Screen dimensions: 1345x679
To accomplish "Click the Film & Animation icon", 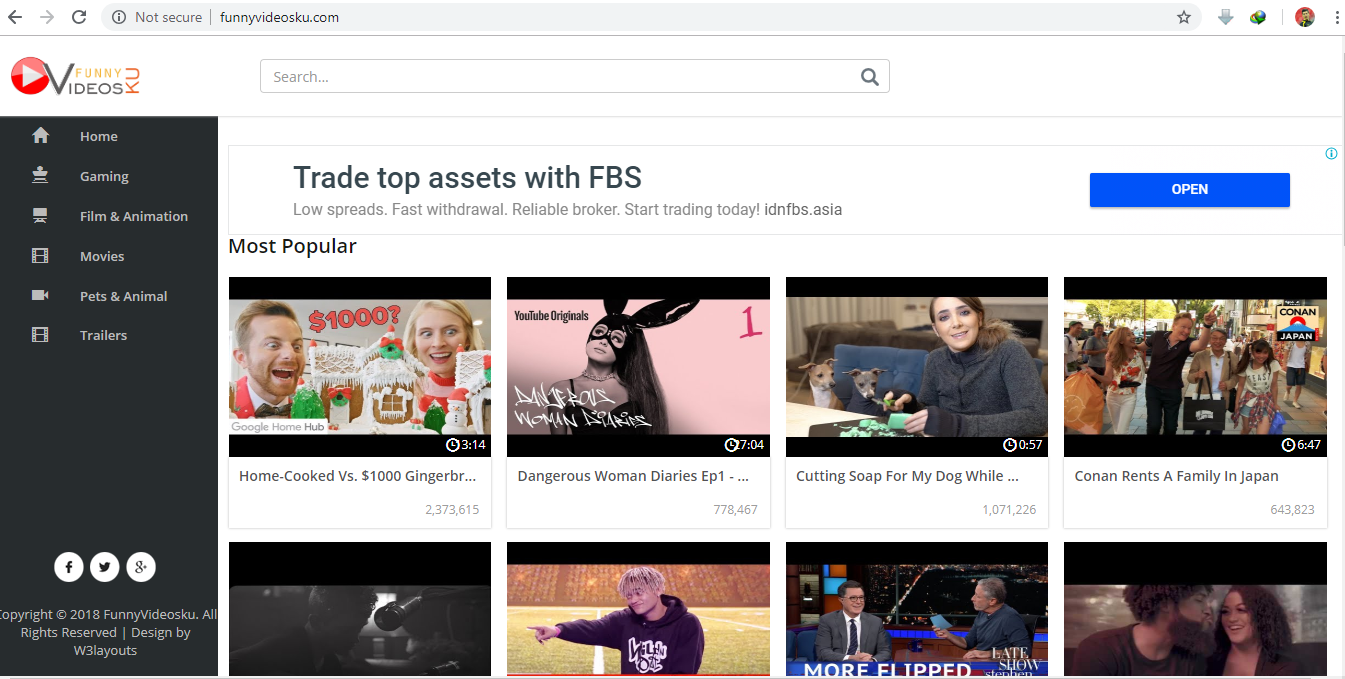I will click(40, 216).
